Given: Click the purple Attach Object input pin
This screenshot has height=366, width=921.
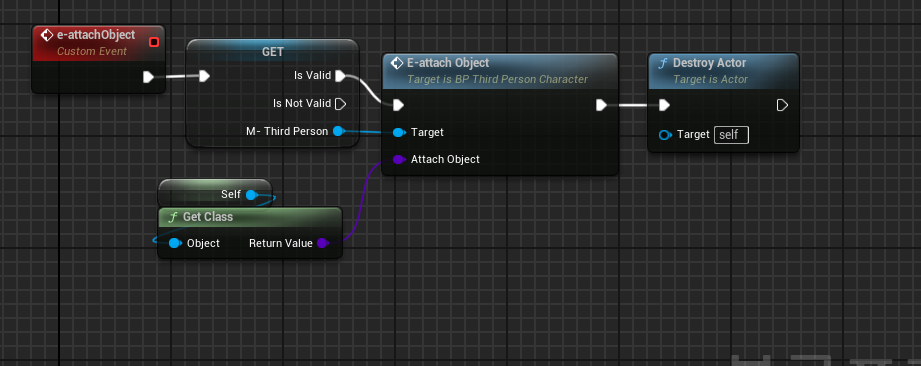Looking at the screenshot, I should (399, 159).
